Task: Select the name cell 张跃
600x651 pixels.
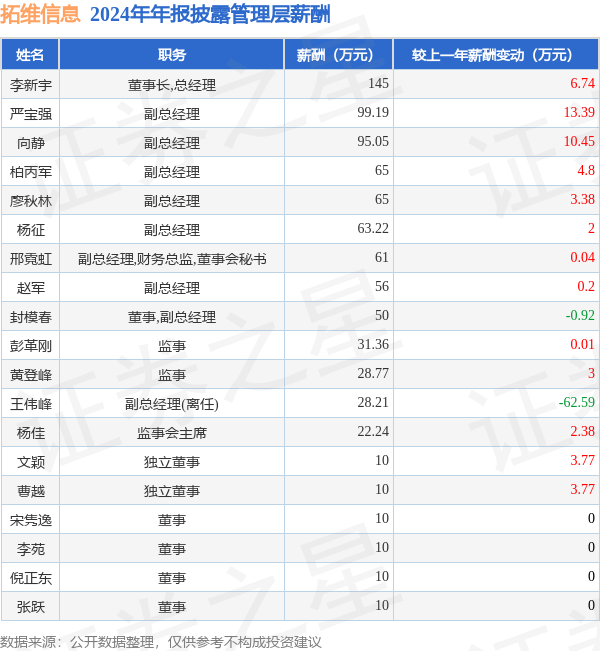Action: 31,608
